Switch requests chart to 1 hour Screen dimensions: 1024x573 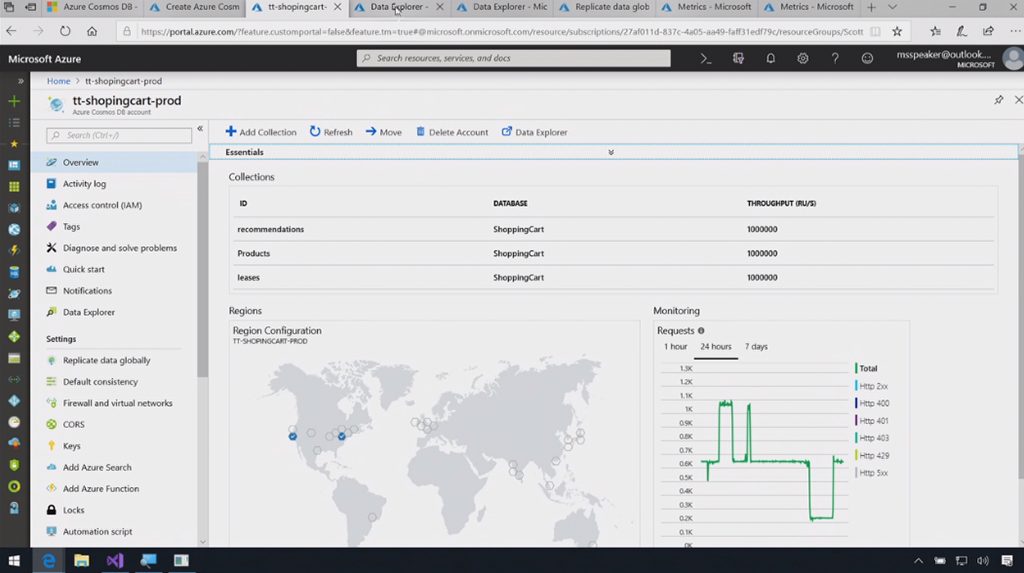tap(676, 347)
